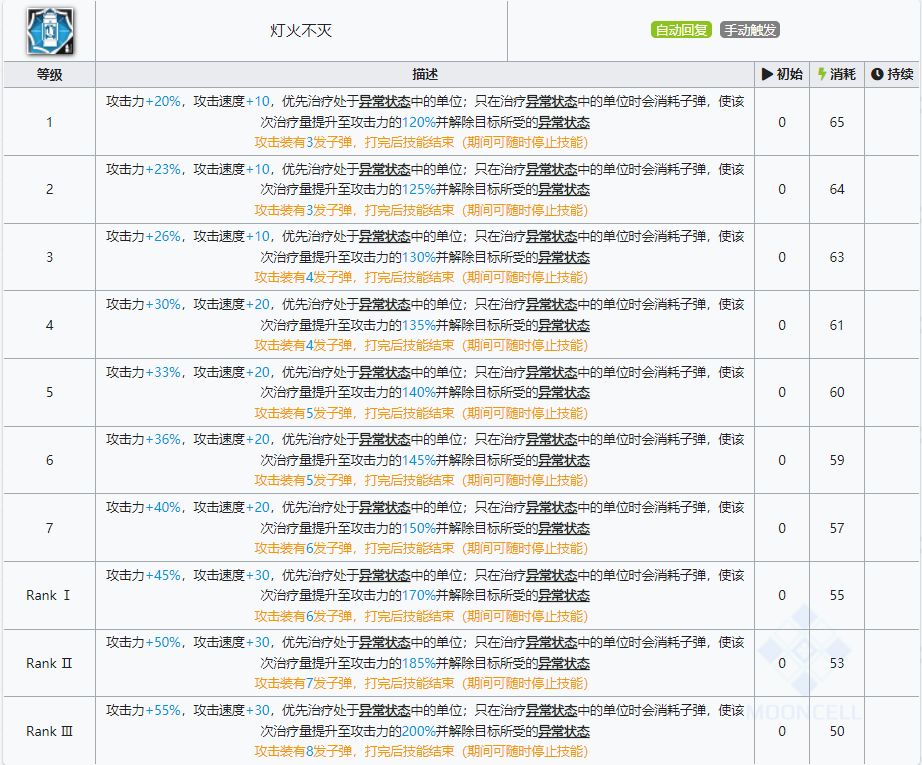This screenshot has width=922, height=765.
Task: Click the 200% healing value in Rank Ⅲ
Action: (x=418, y=731)
